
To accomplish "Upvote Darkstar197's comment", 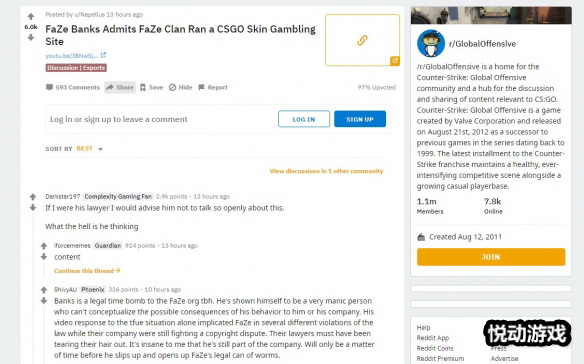I will point(33,197).
